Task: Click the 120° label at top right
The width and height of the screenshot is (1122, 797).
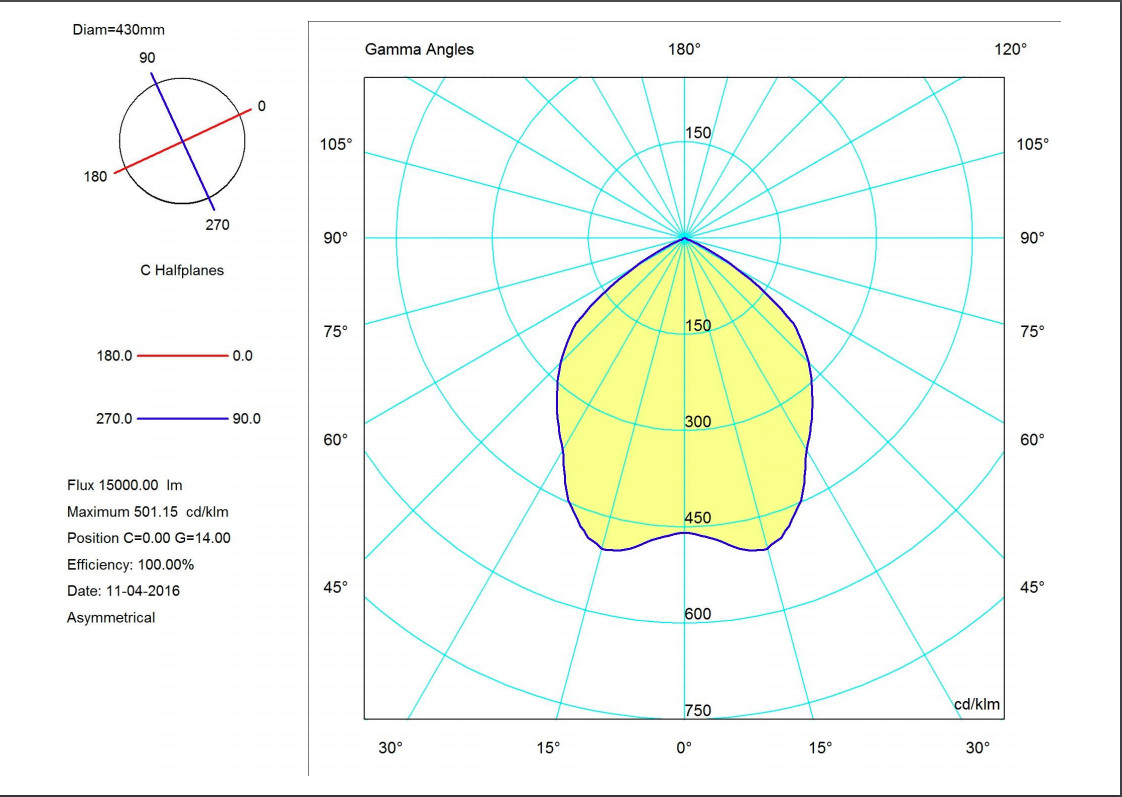Action: (1010, 49)
